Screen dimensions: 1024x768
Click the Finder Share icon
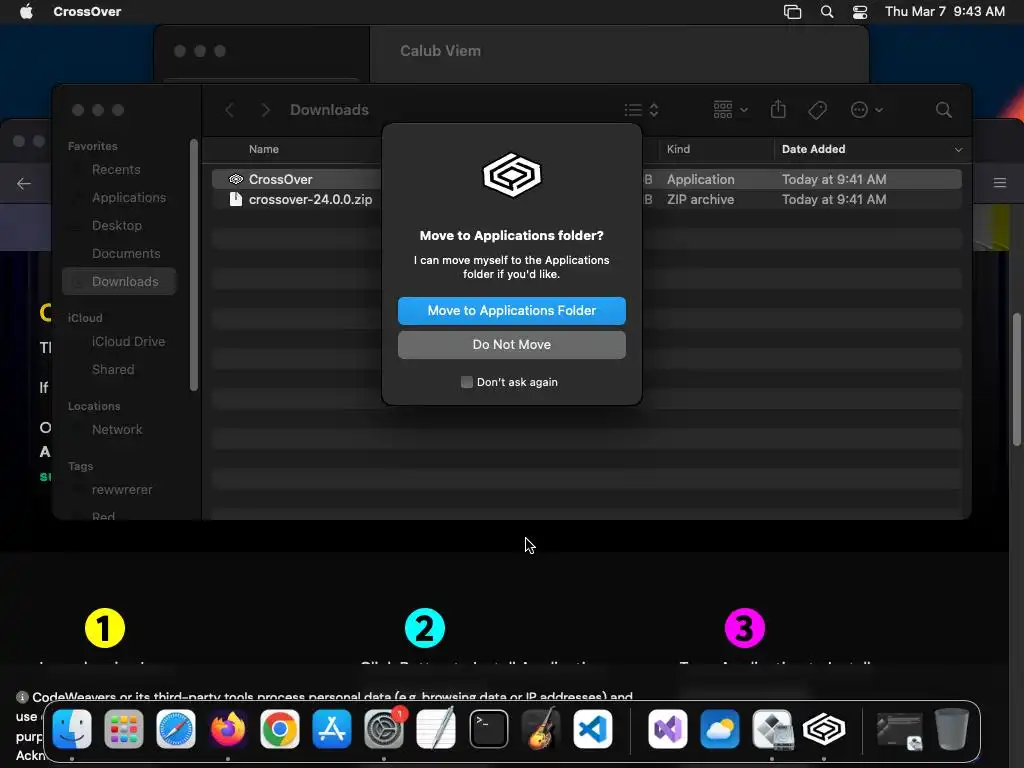[778, 109]
